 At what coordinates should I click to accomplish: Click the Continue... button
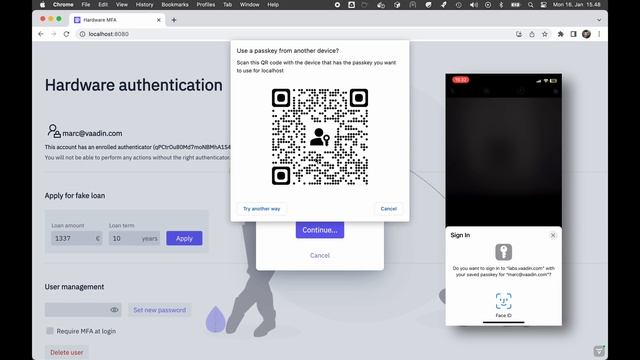320,230
